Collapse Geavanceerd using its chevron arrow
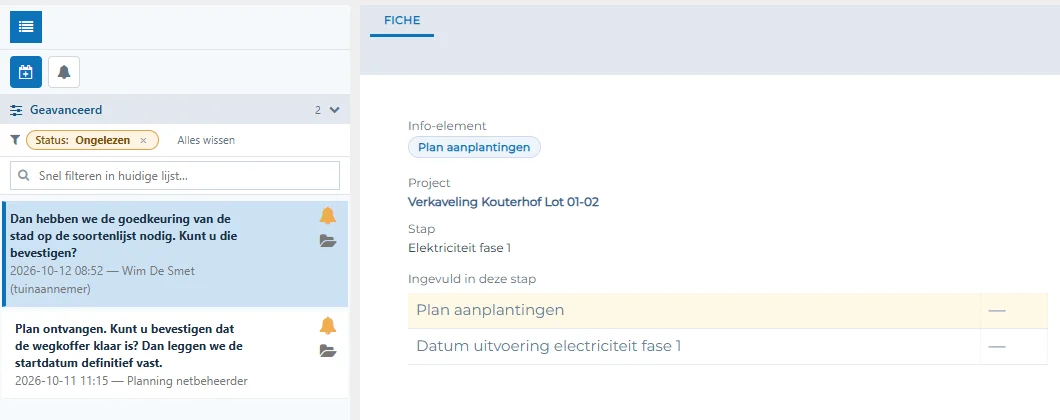Viewport: 1060px width, 420px height. point(334,110)
